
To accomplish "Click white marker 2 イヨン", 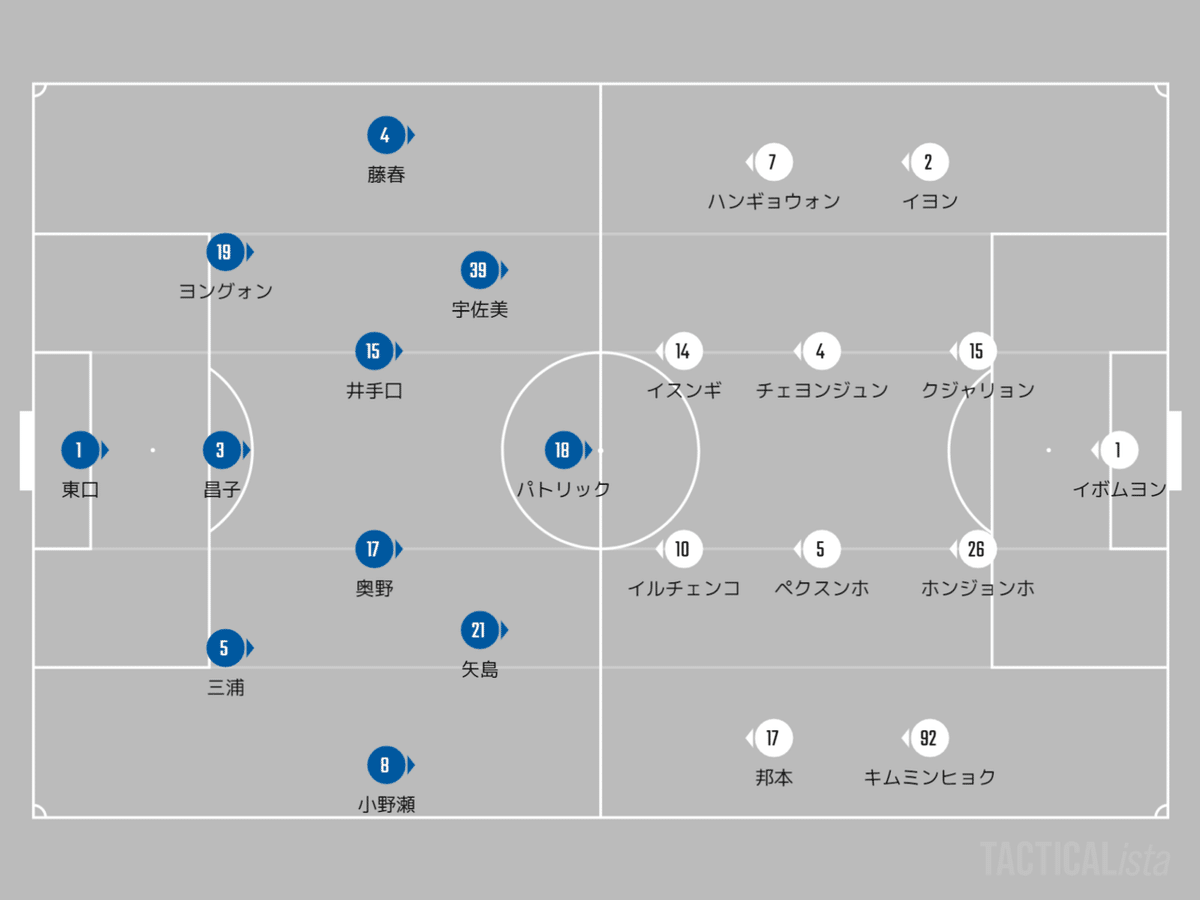I will (929, 162).
